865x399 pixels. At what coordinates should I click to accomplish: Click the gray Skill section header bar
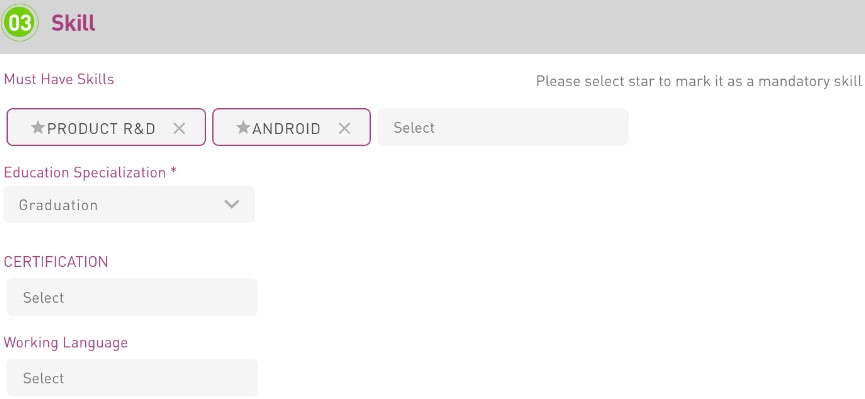click(x=432, y=26)
